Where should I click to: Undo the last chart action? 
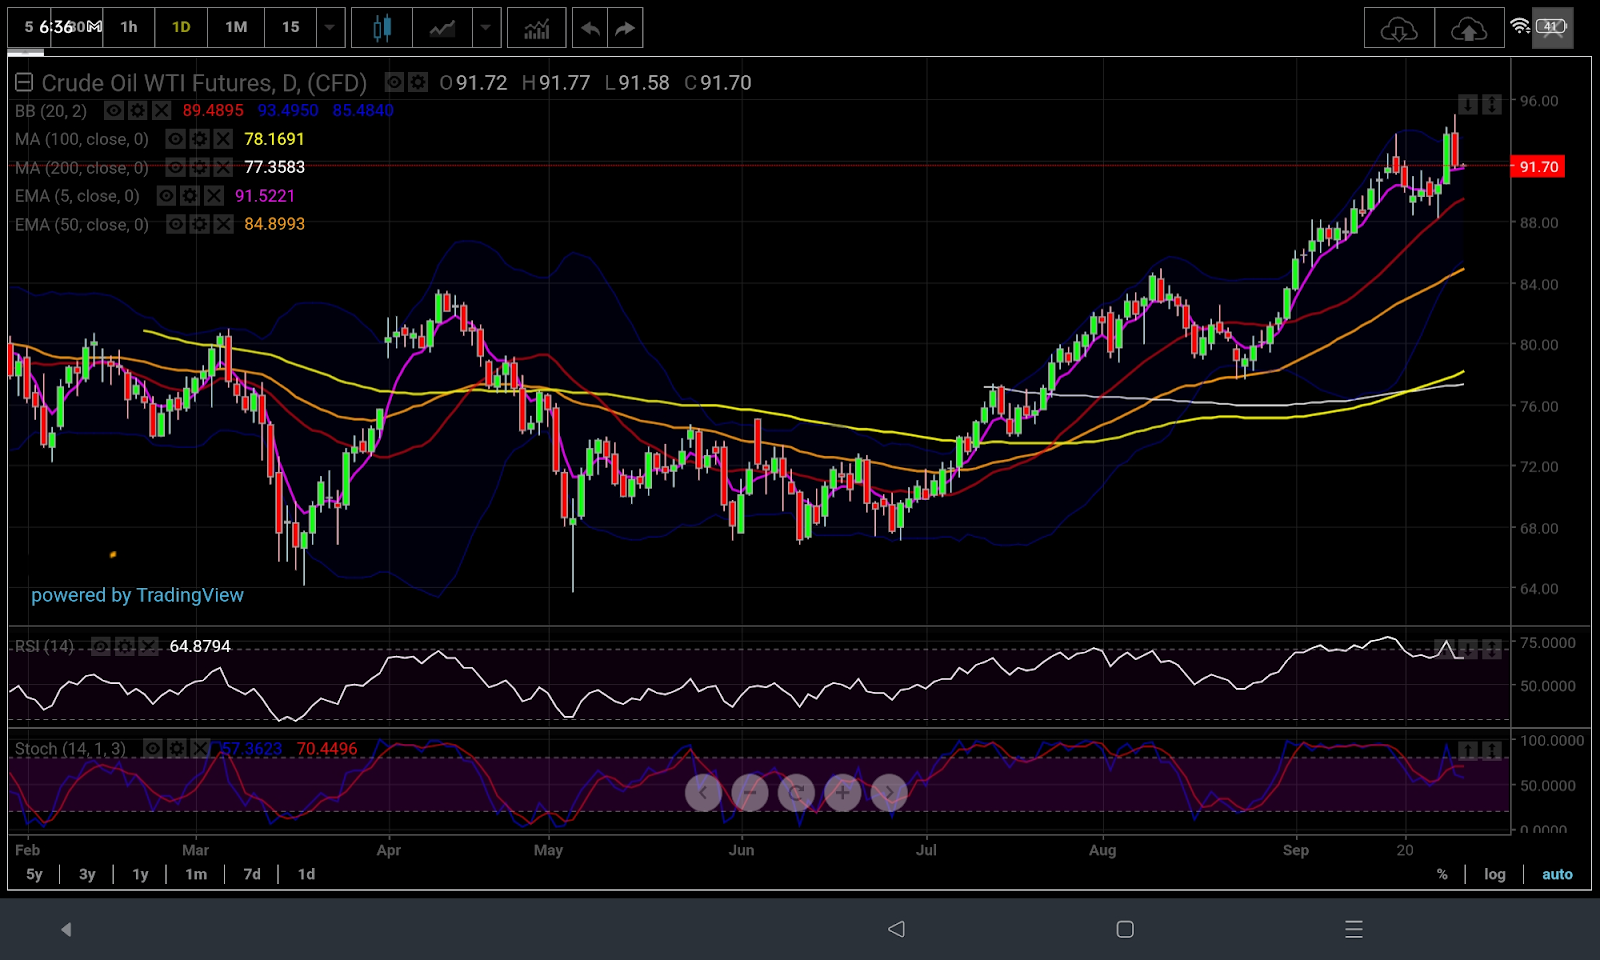(x=590, y=28)
